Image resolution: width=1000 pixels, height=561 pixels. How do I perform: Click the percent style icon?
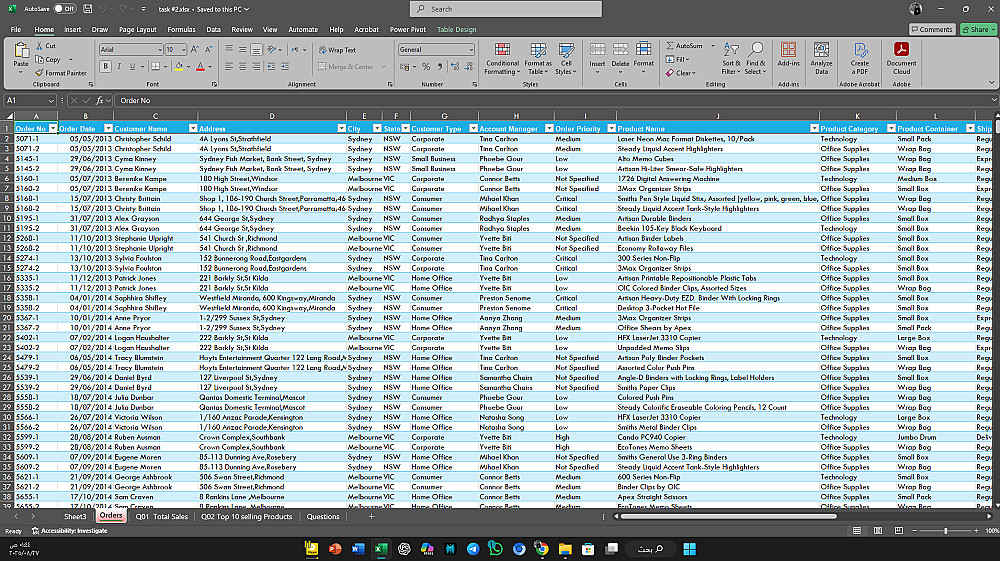(x=426, y=67)
